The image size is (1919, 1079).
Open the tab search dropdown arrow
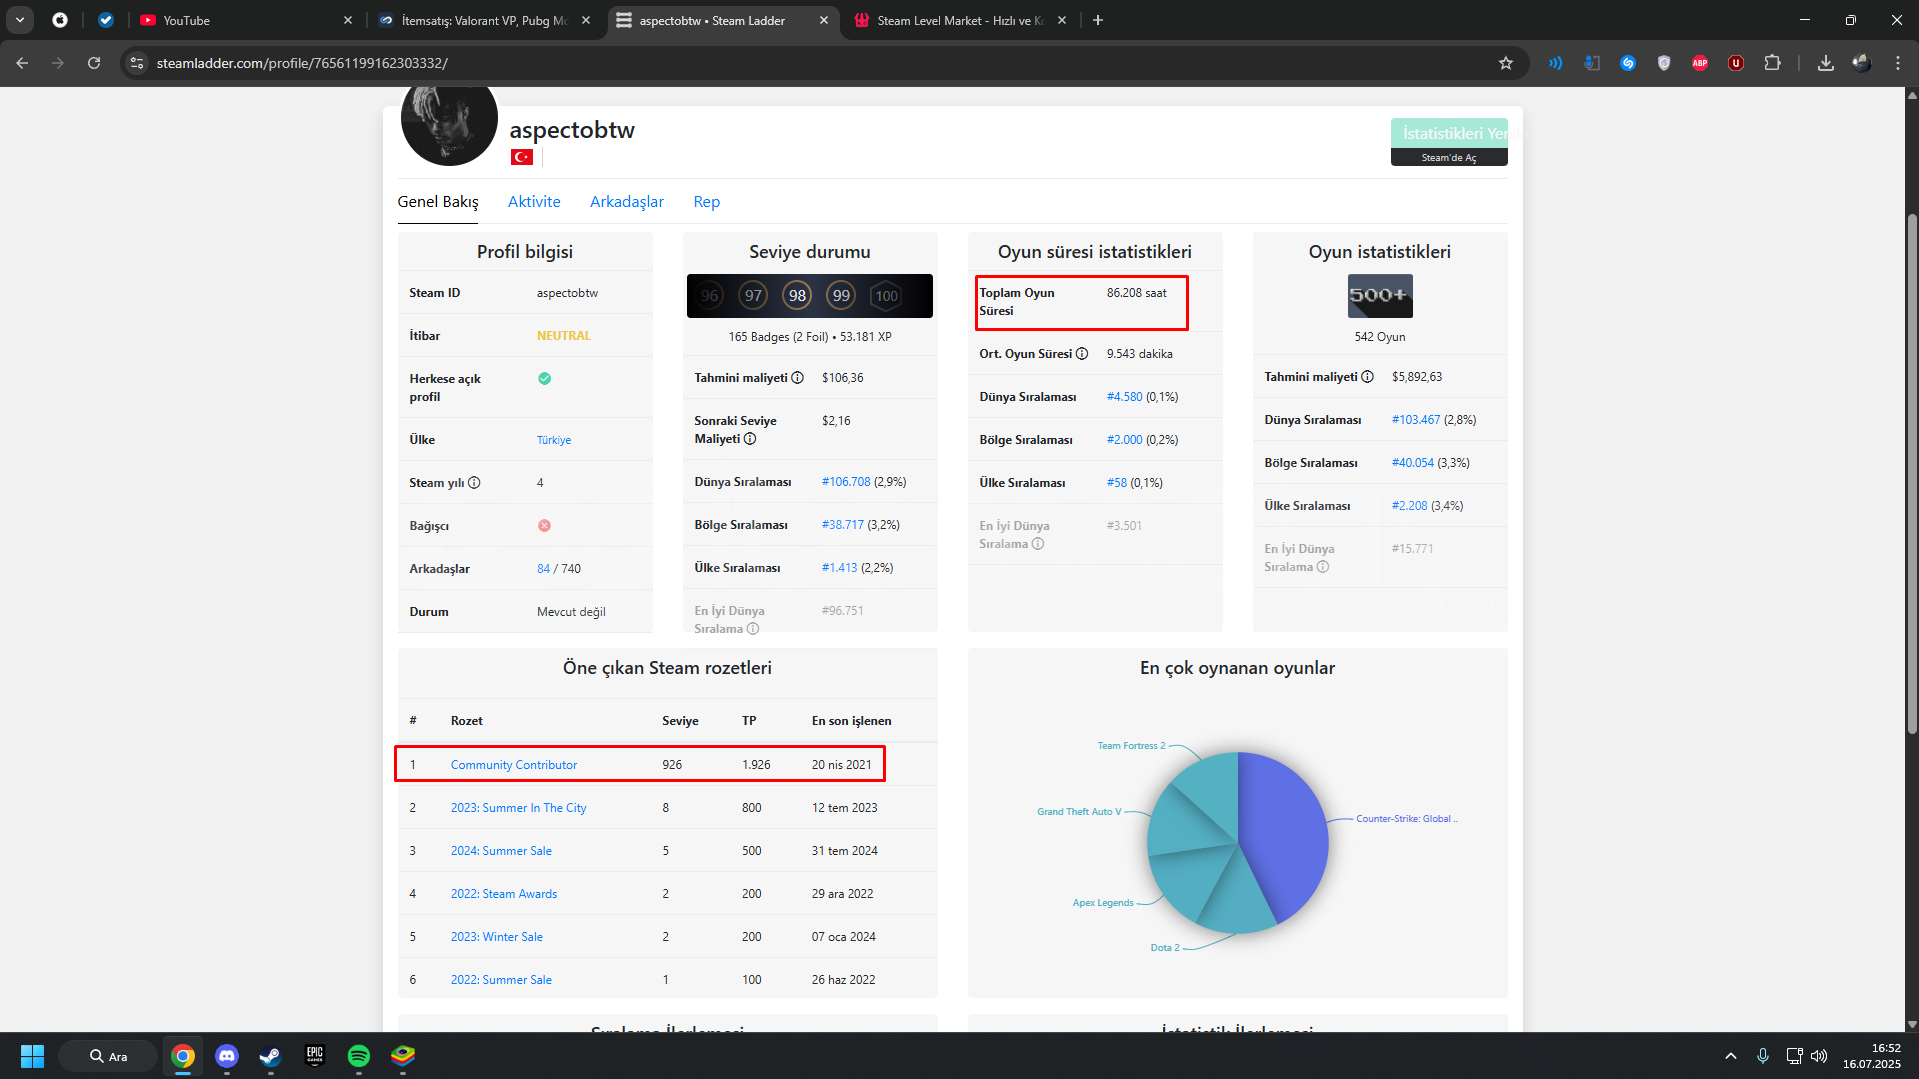click(20, 20)
